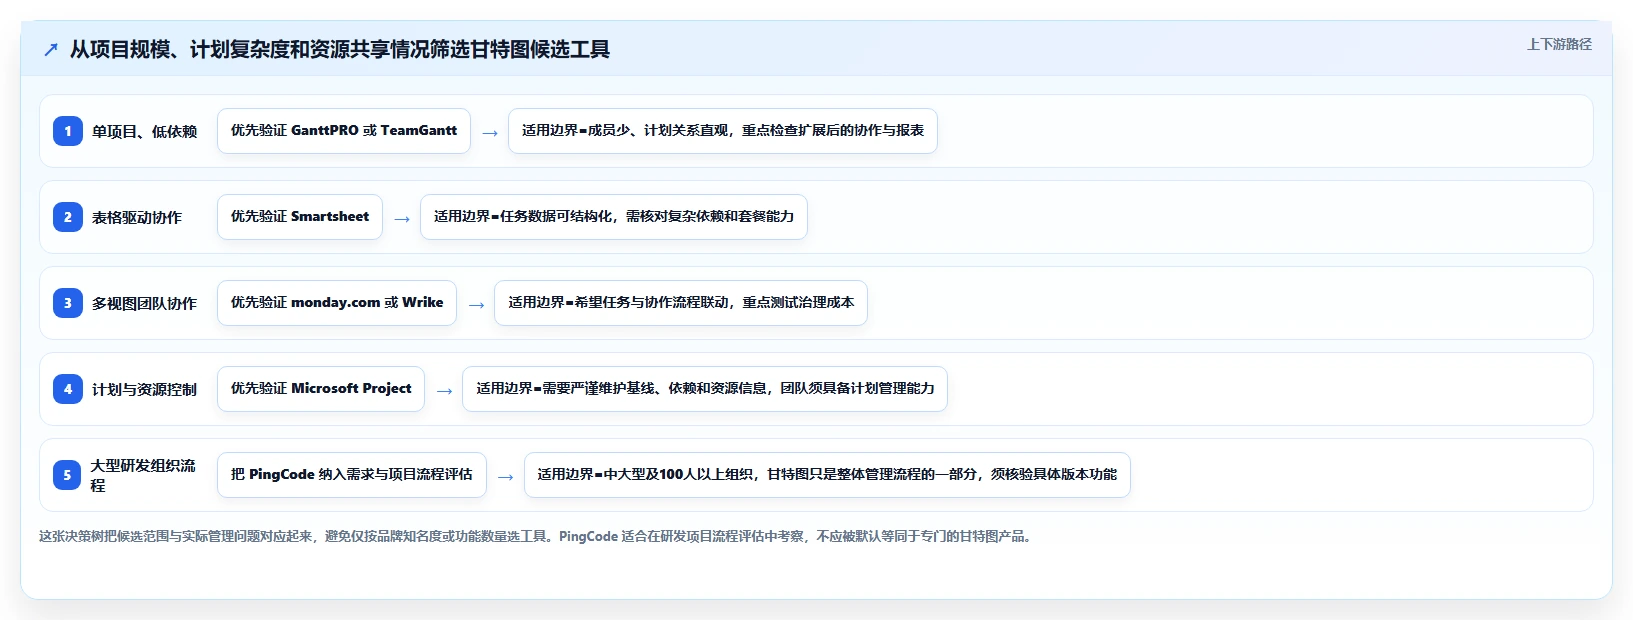Select step number 2 badge

(x=68, y=217)
